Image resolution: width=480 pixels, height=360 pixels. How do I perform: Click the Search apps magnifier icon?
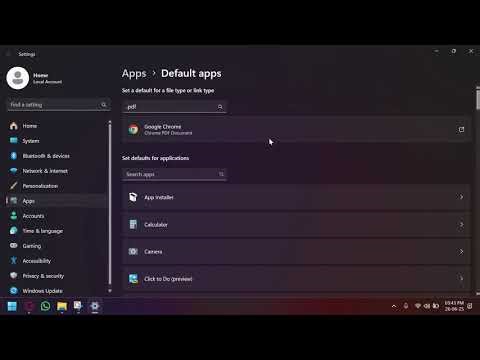221,174
